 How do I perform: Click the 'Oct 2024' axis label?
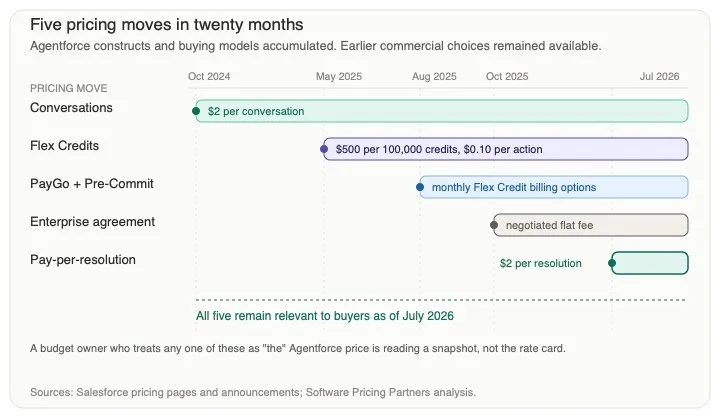coord(209,76)
